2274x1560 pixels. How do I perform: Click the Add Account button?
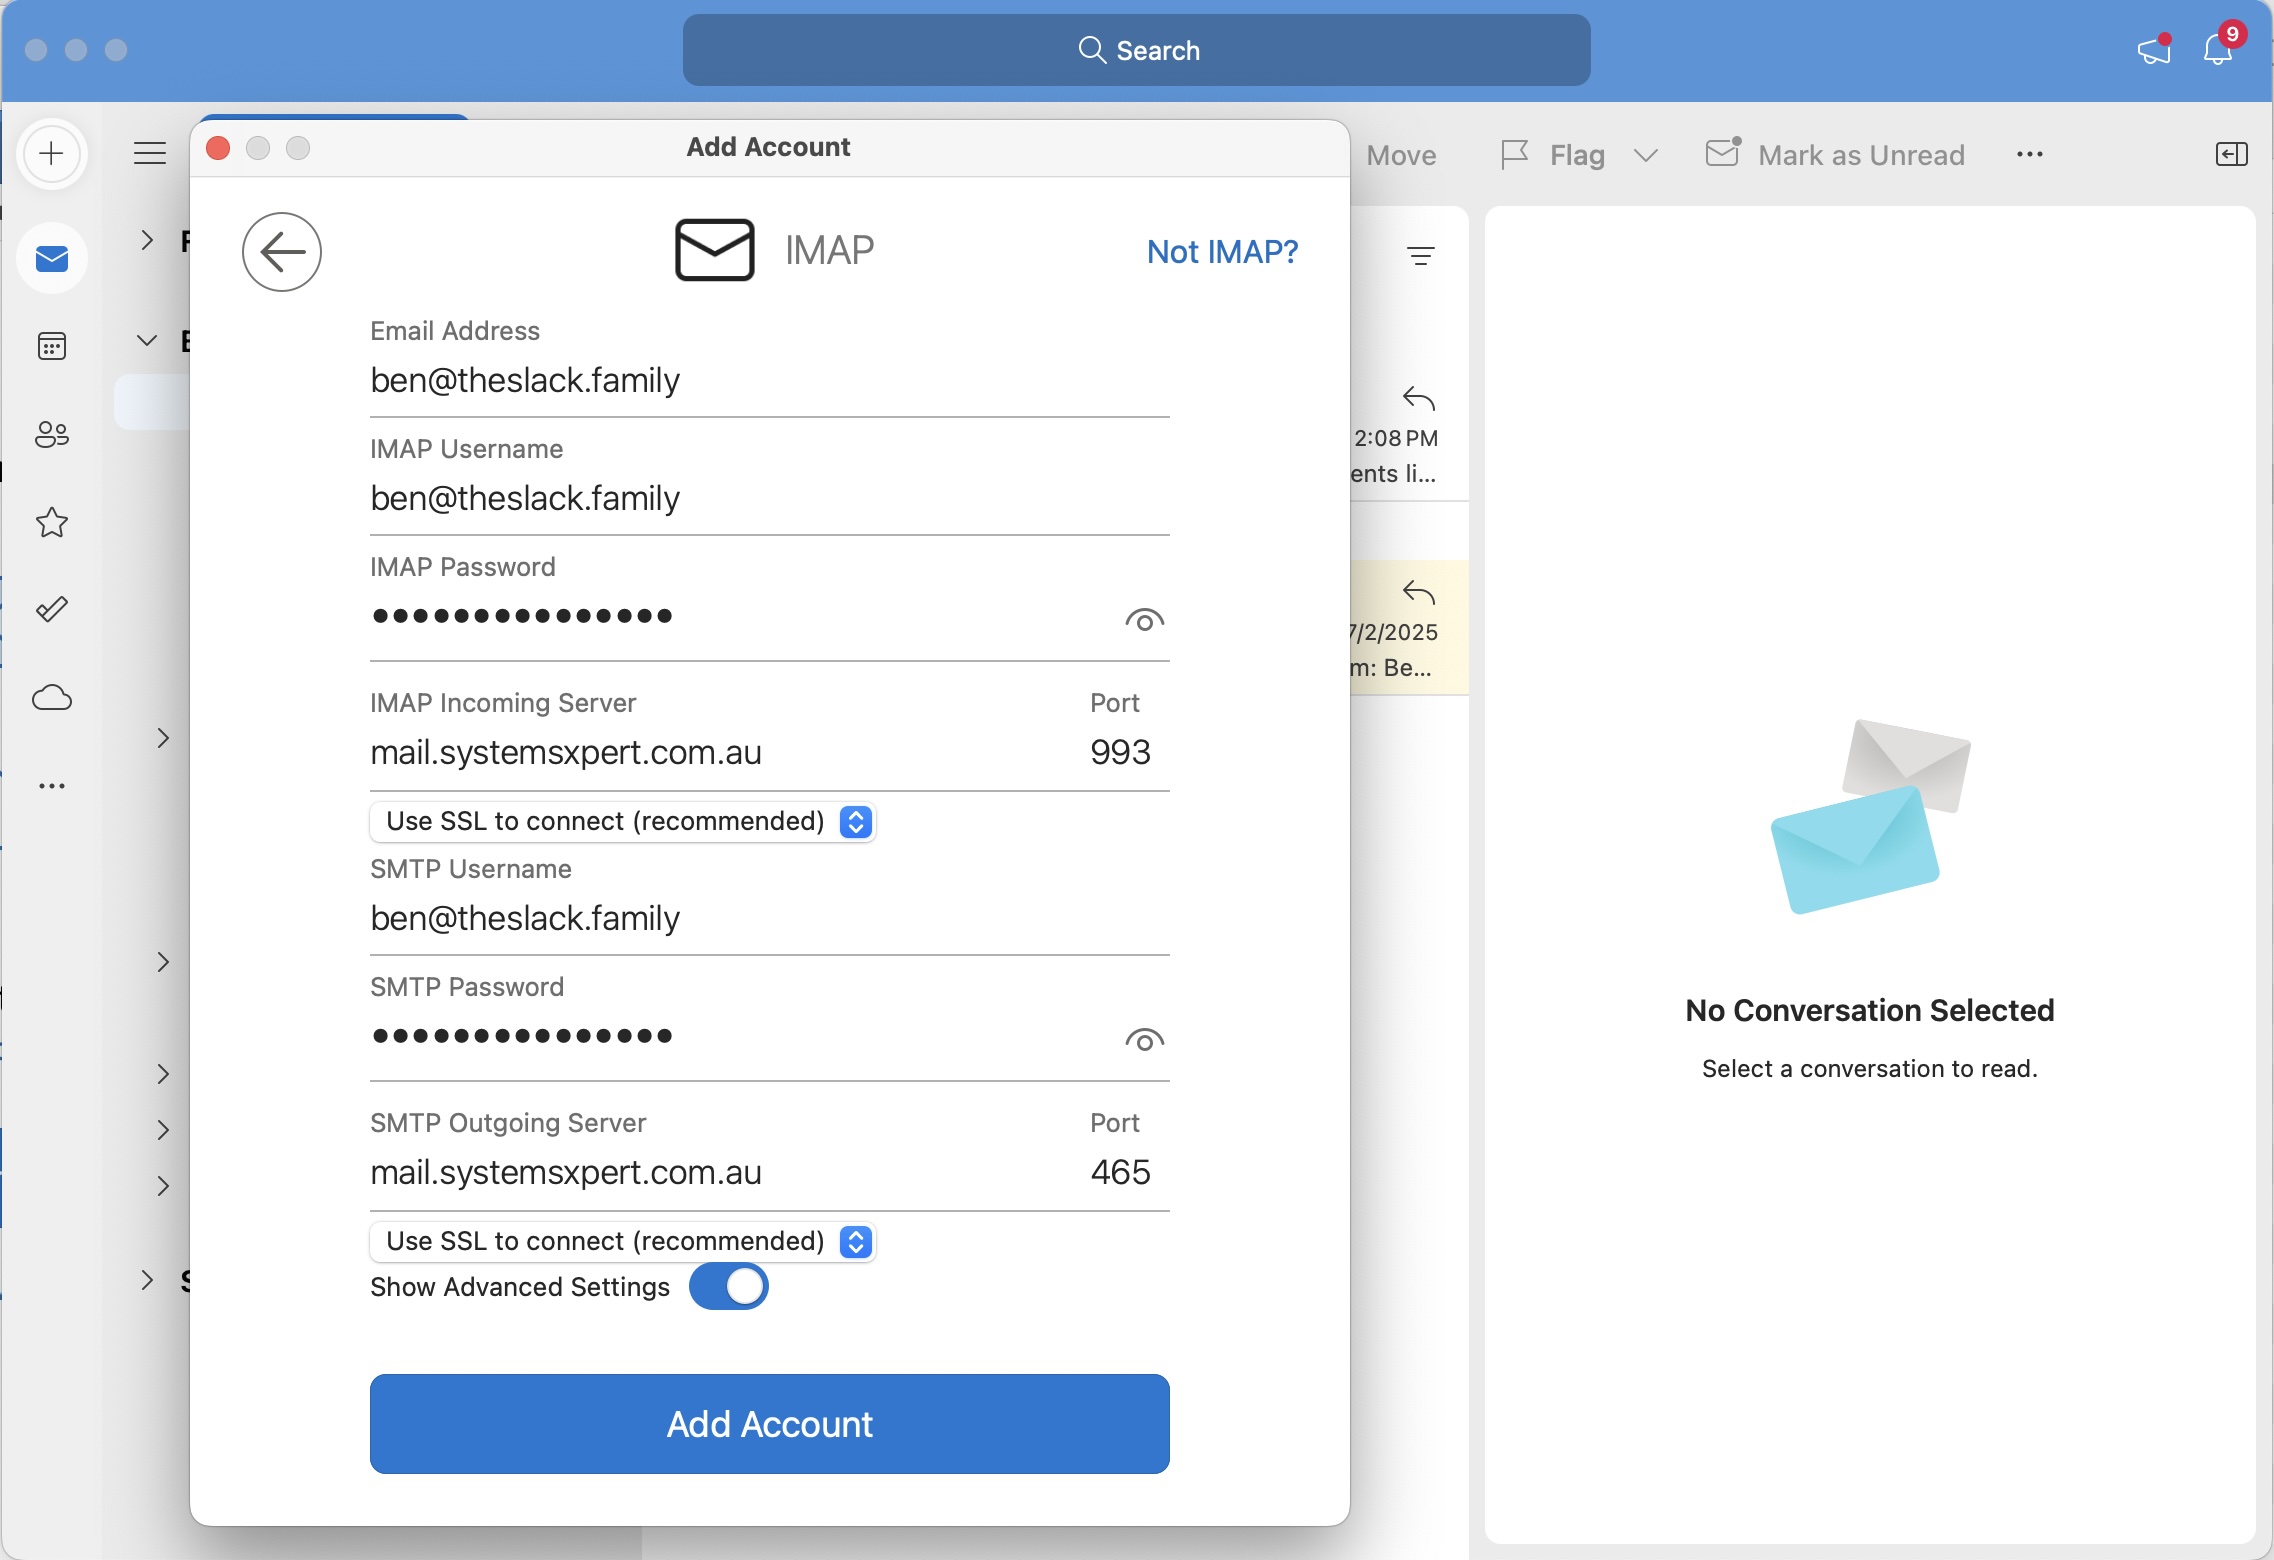[770, 1424]
